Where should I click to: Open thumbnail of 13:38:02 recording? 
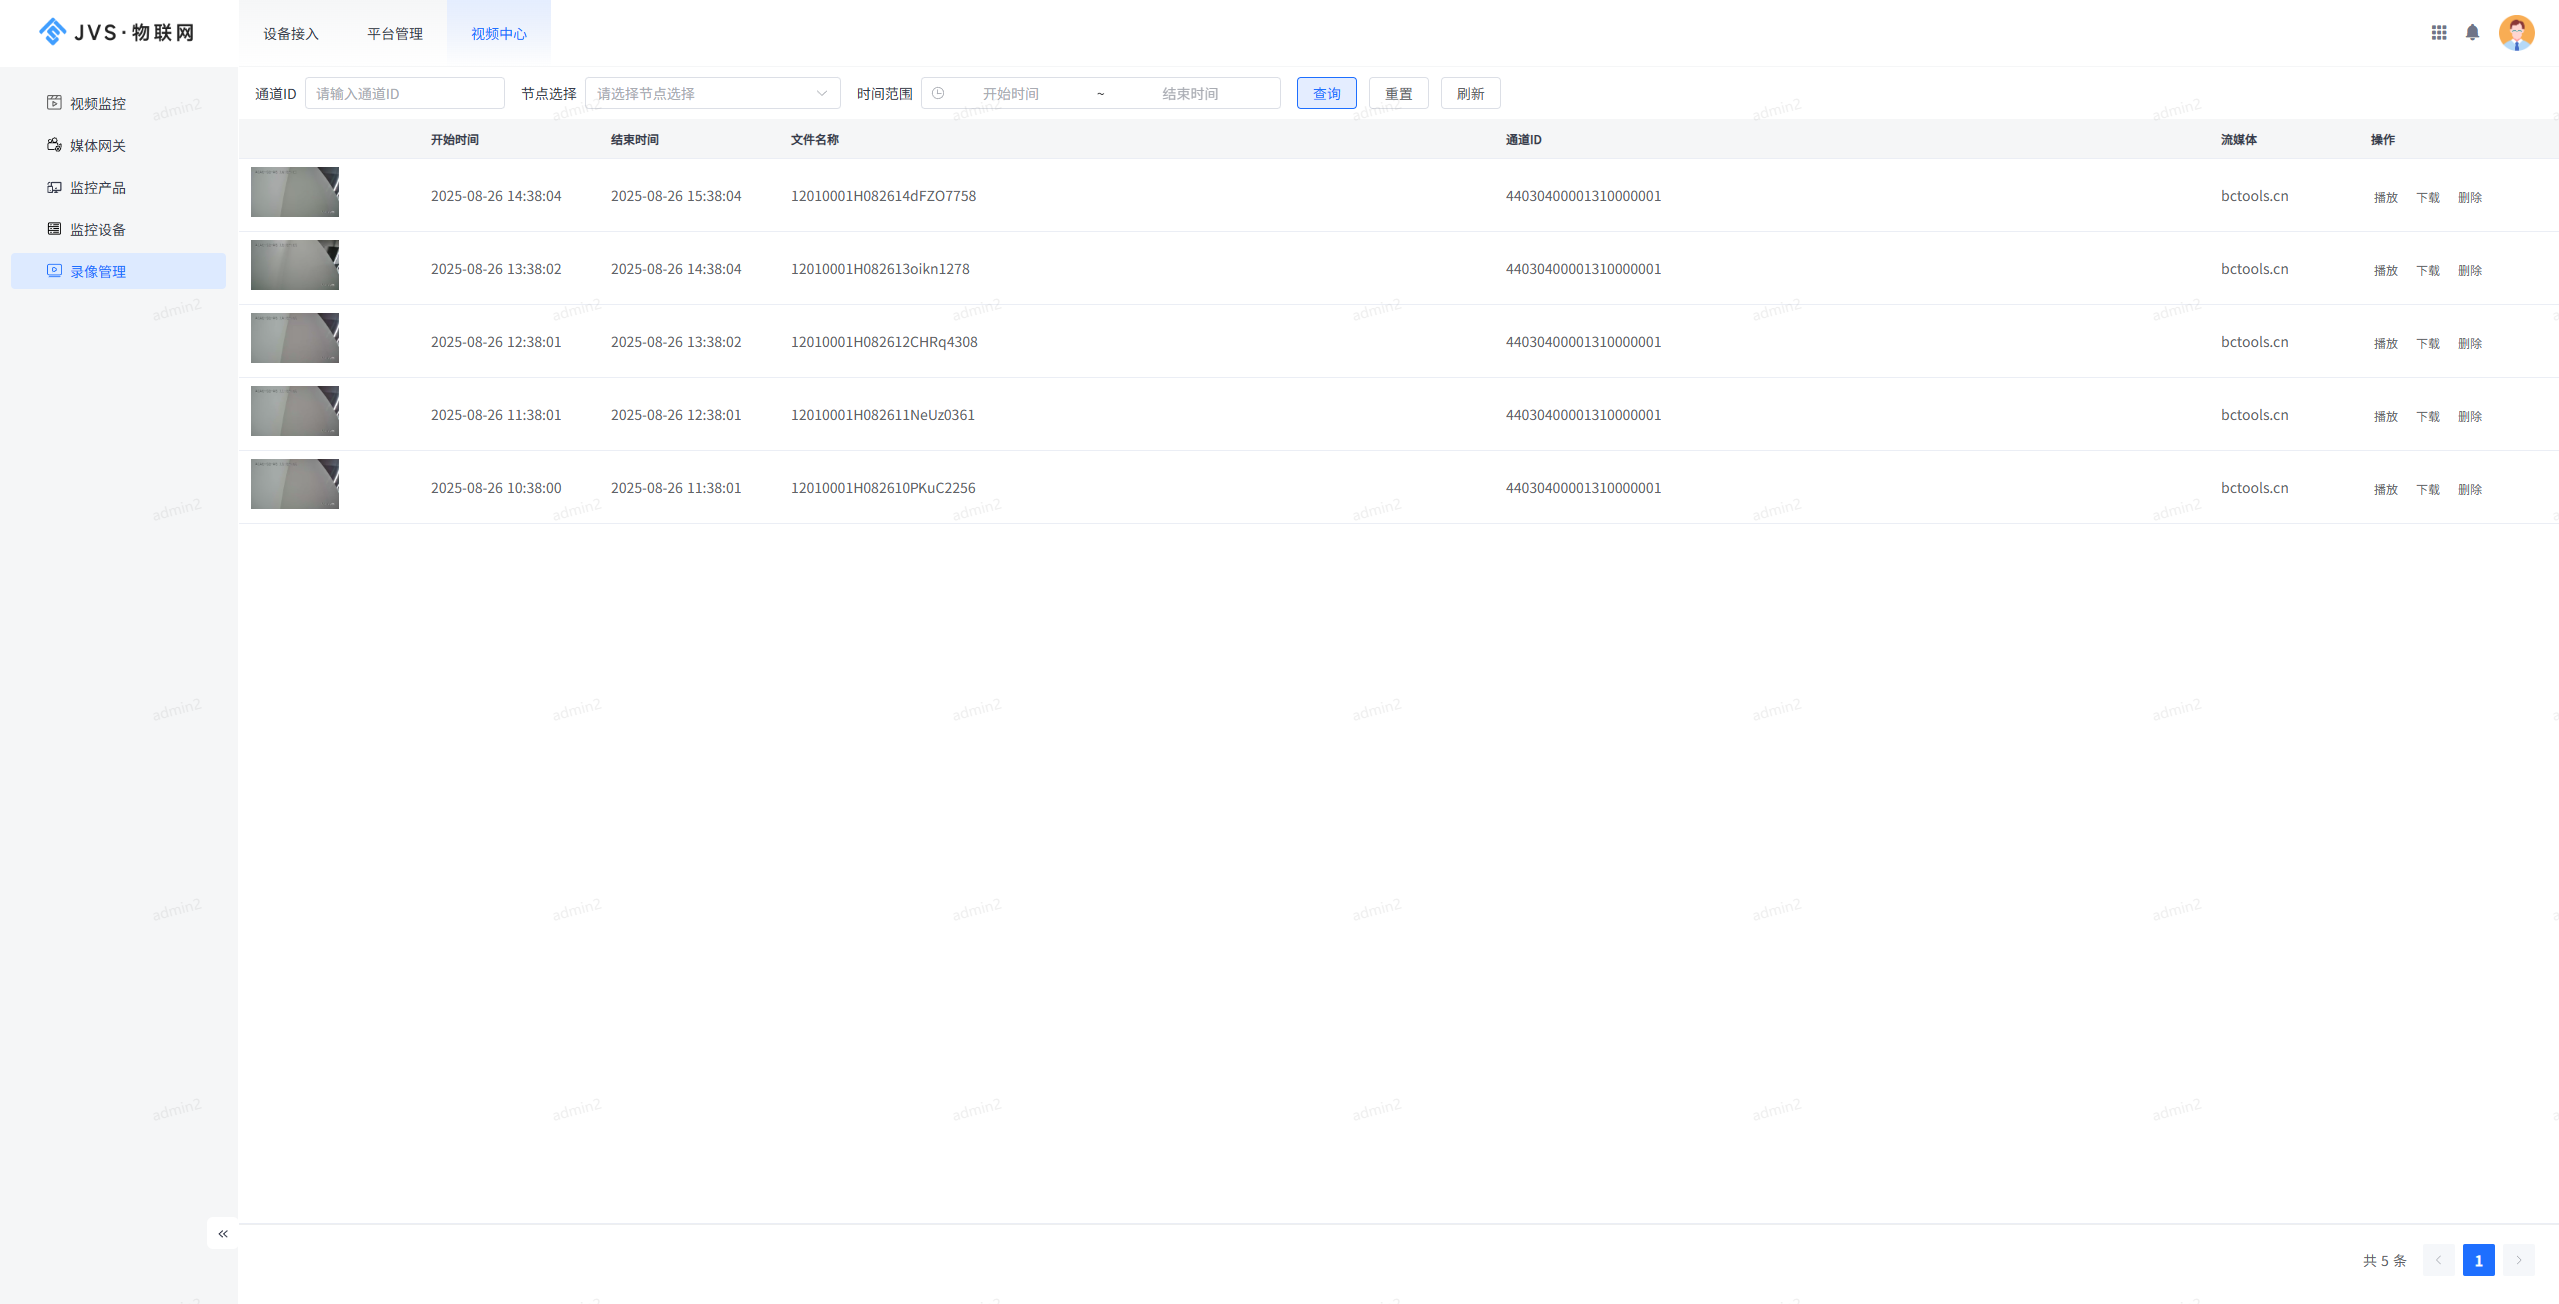295,265
